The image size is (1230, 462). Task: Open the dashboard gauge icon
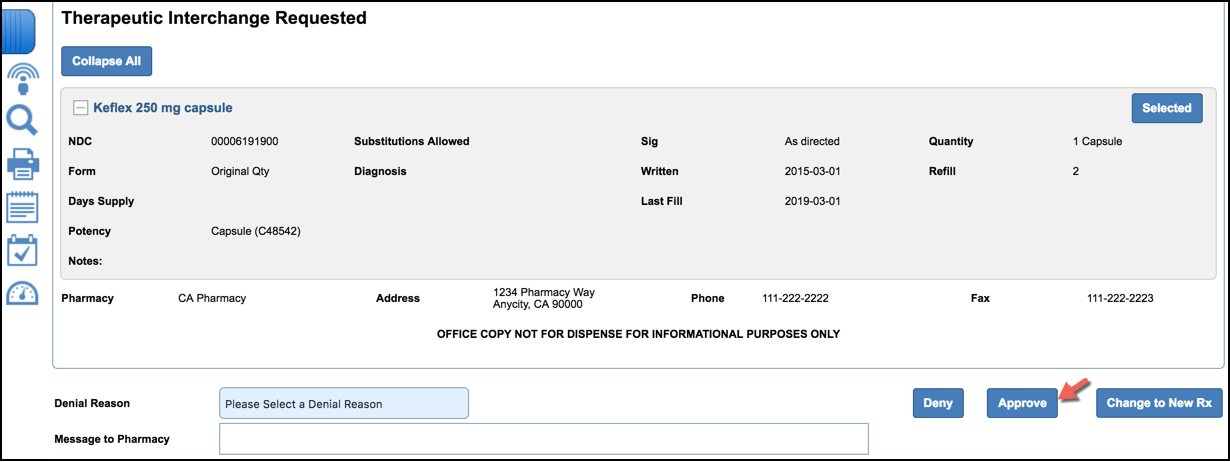click(x=22, y=293)
